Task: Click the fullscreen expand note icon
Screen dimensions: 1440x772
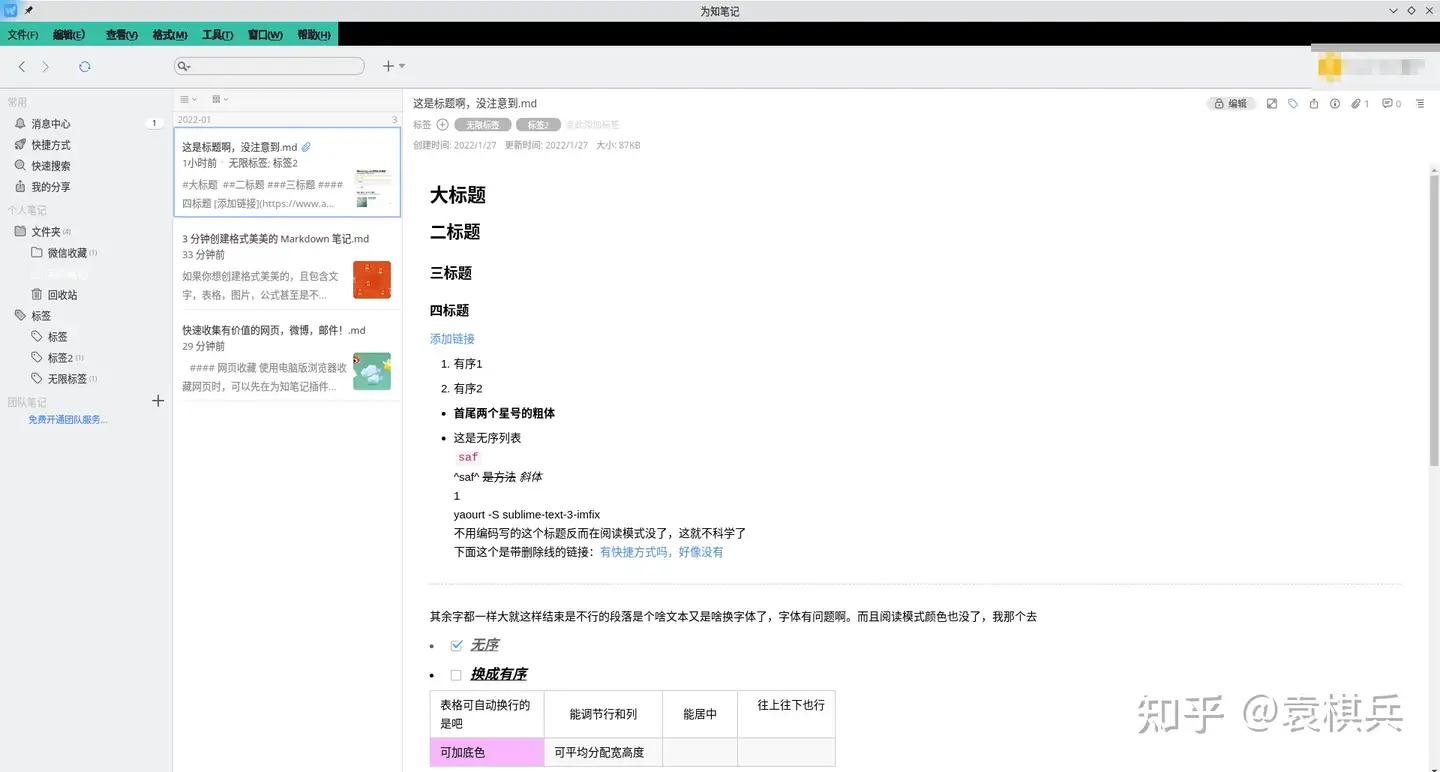Action: 1272,104
